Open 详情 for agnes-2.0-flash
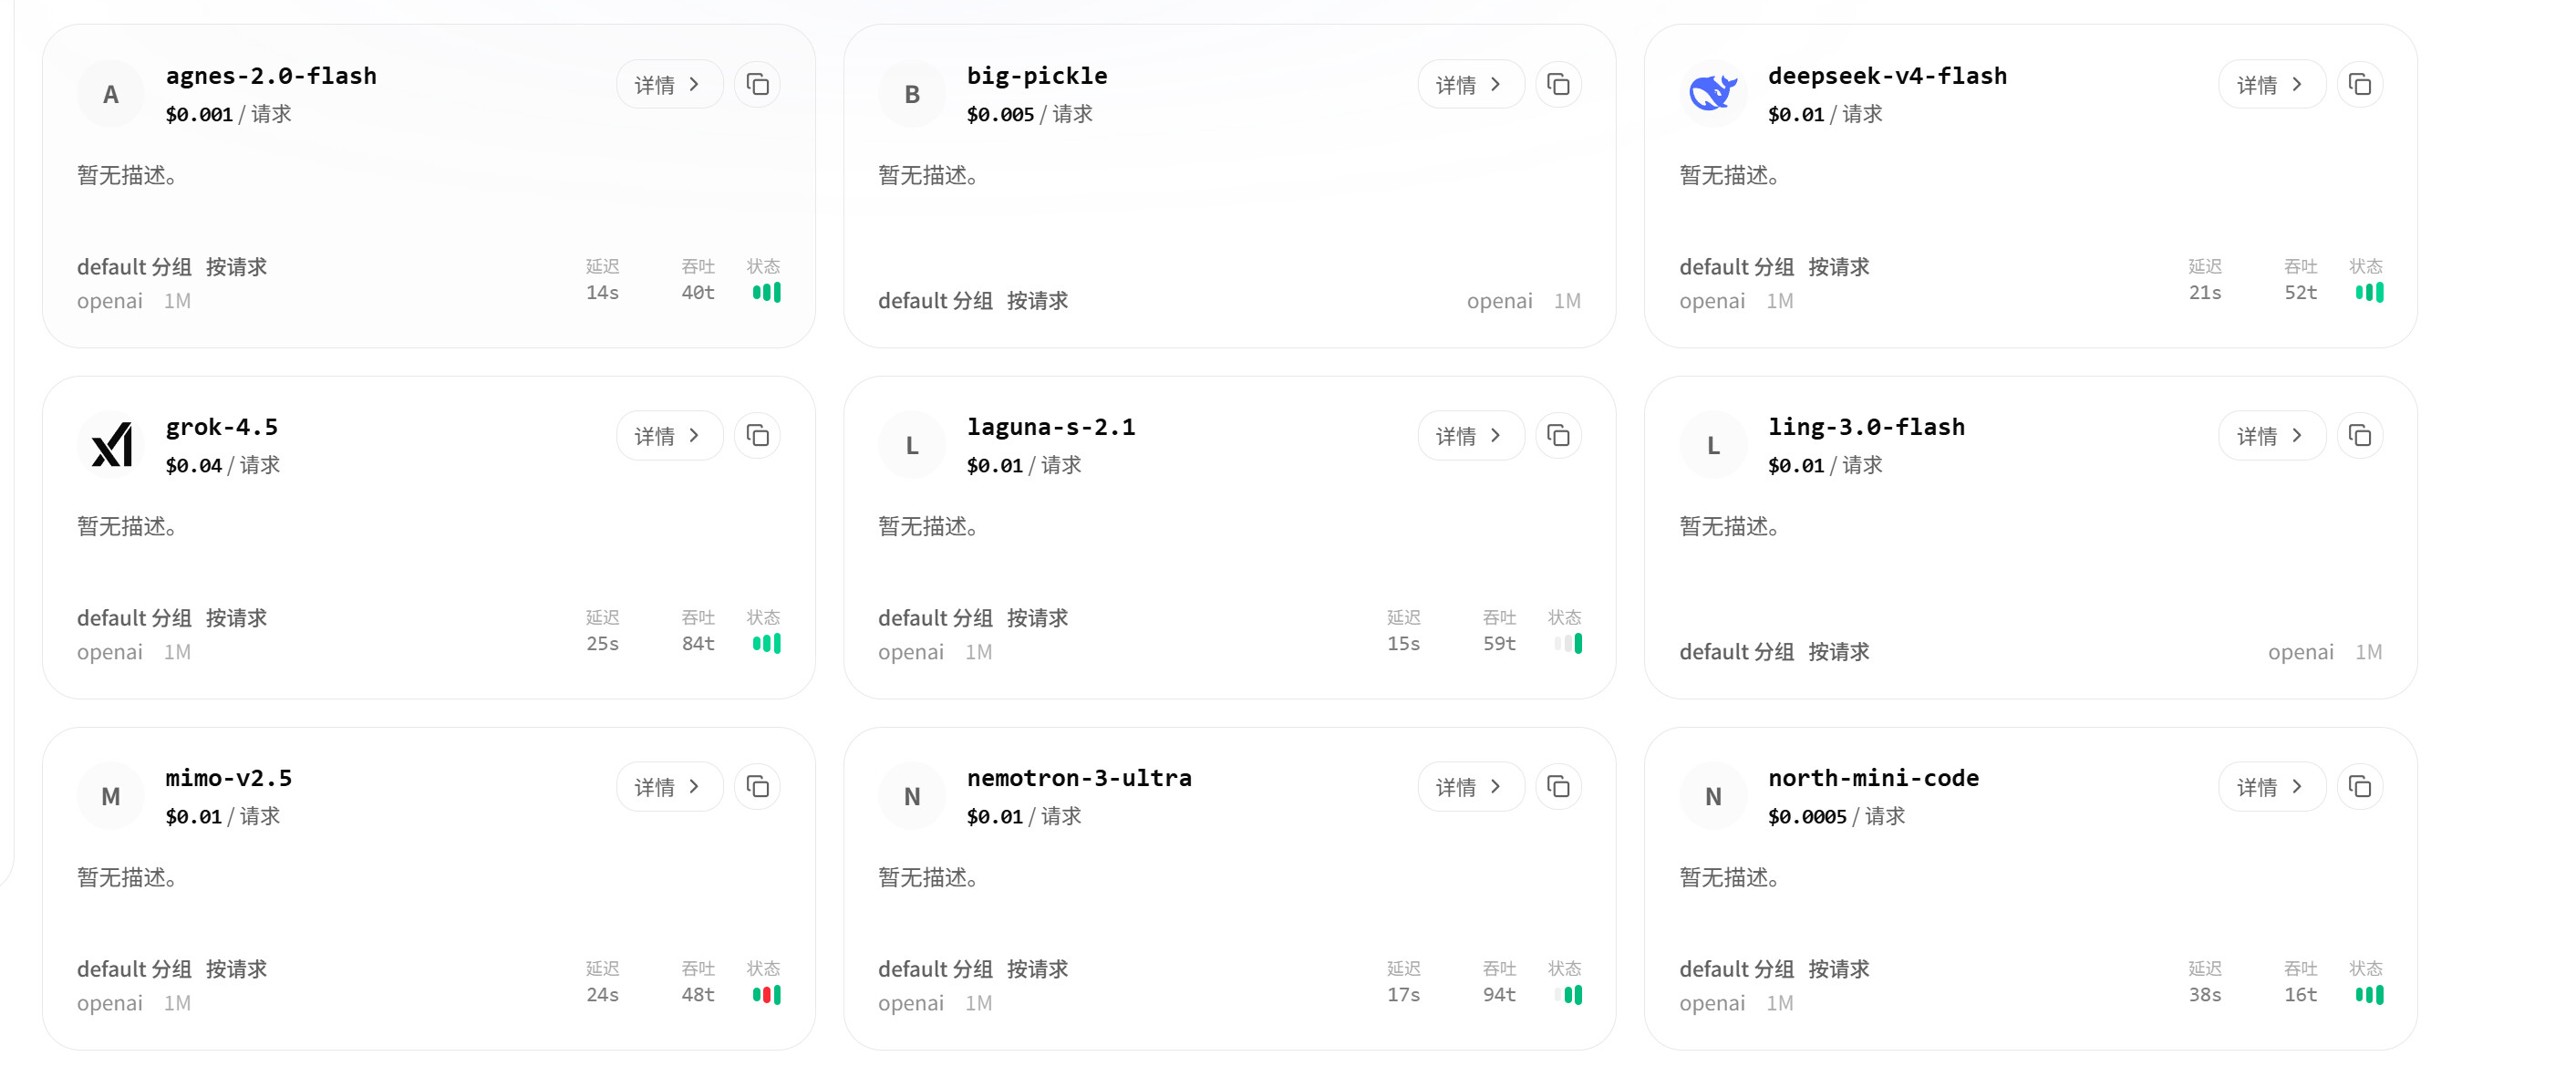This screenshot has height=1077, width=2576. pos(669,85)
